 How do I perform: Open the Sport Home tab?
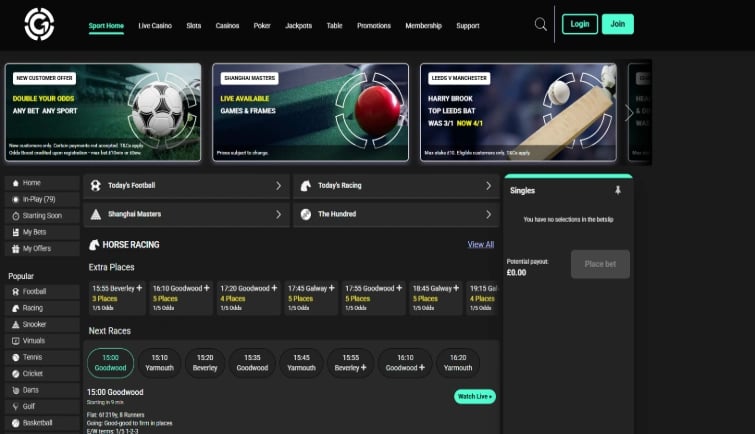tap(106, 26)
